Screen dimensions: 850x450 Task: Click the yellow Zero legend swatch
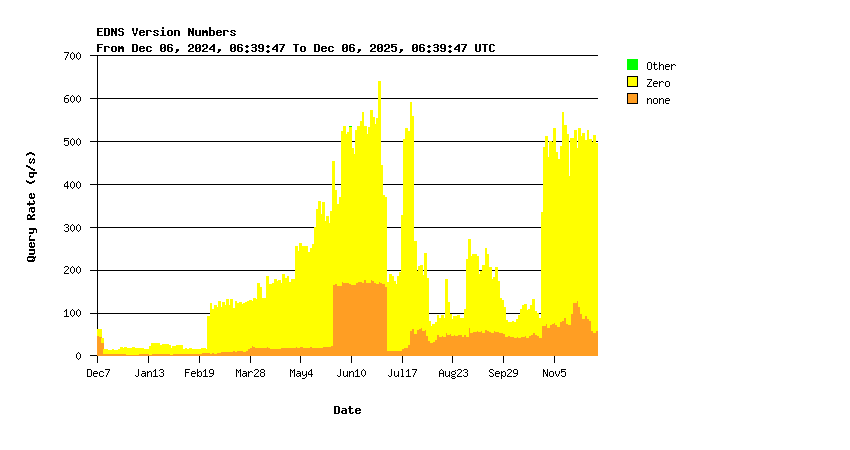[x=632, y=82]
